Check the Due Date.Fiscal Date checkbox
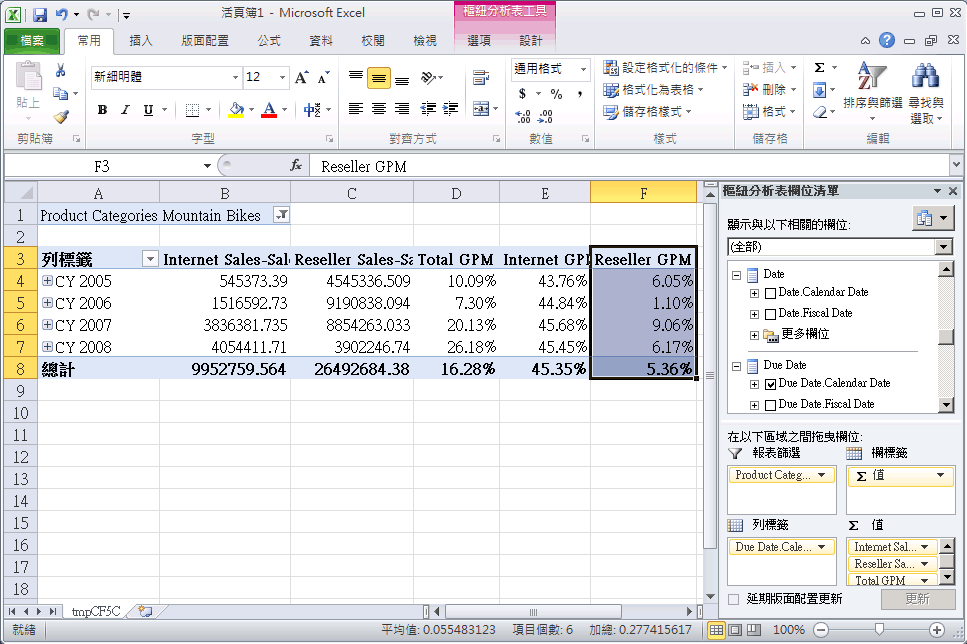 (770, 405)
